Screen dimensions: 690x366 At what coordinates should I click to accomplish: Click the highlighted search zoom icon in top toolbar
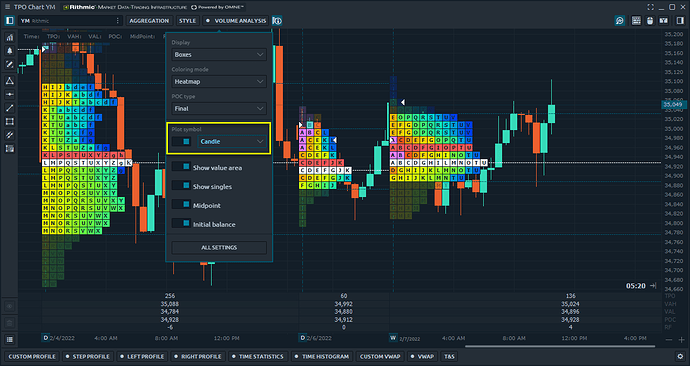[x=620, y=21]
